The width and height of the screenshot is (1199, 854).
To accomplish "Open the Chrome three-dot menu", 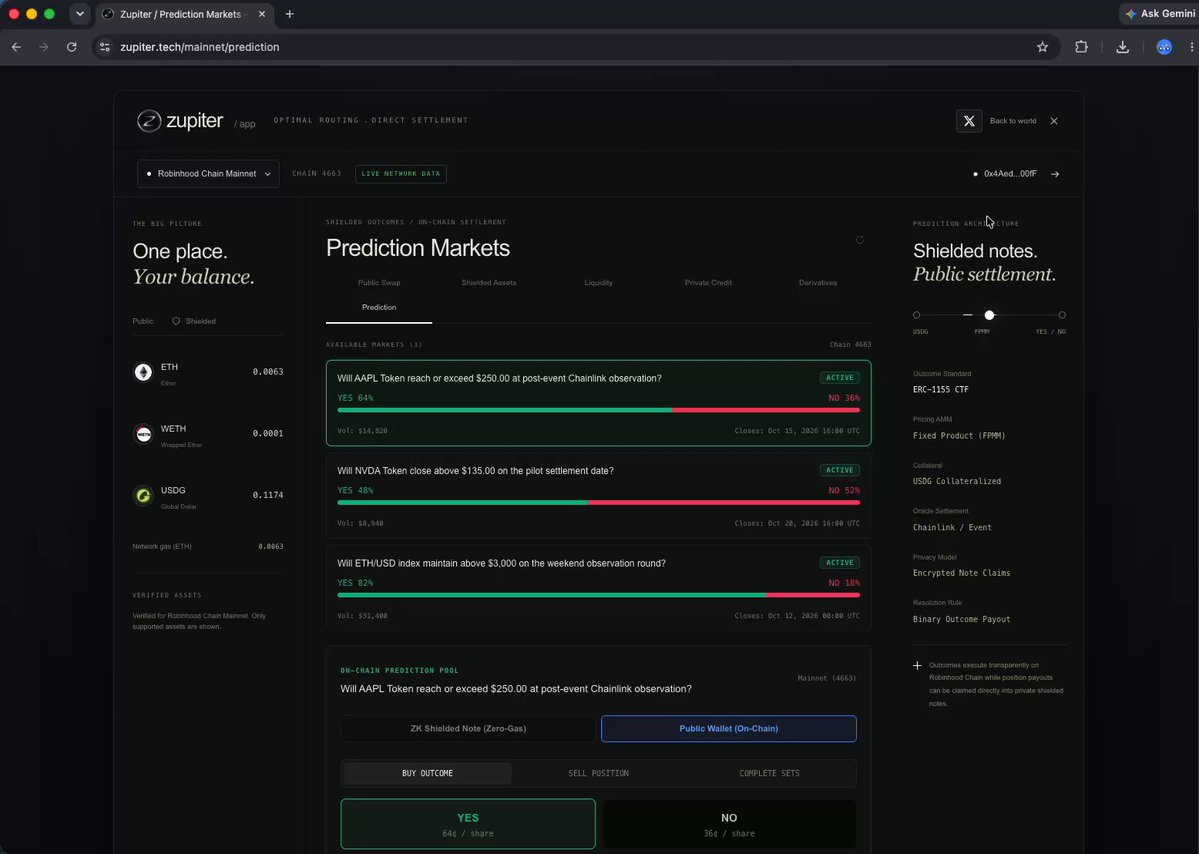I will [1191, 47].
